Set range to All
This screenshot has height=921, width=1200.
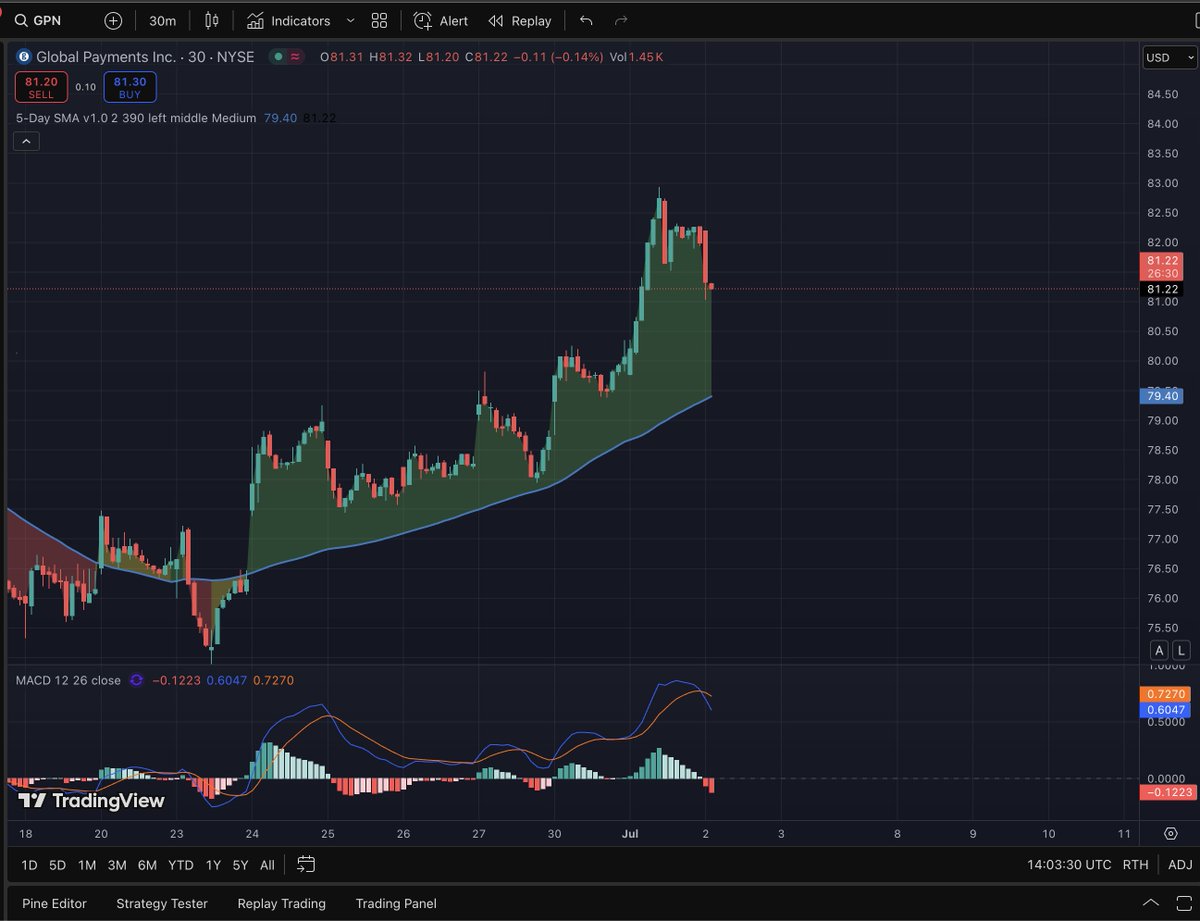point(267,865)
